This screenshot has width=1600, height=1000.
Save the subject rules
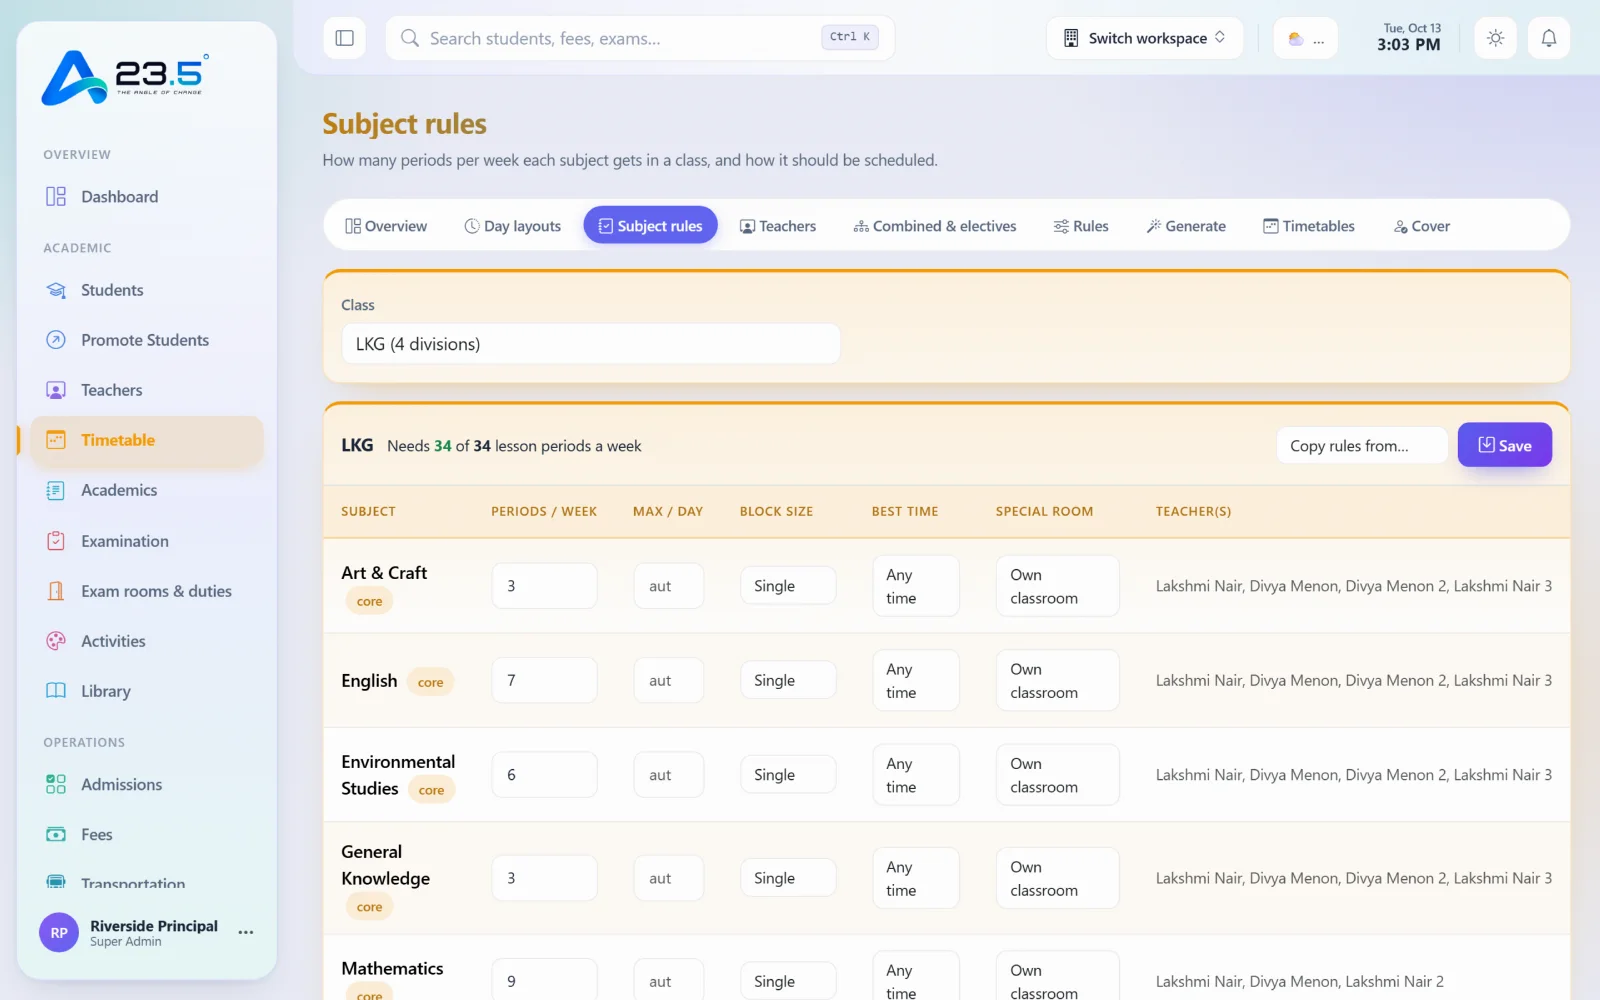coord(1504,445)
